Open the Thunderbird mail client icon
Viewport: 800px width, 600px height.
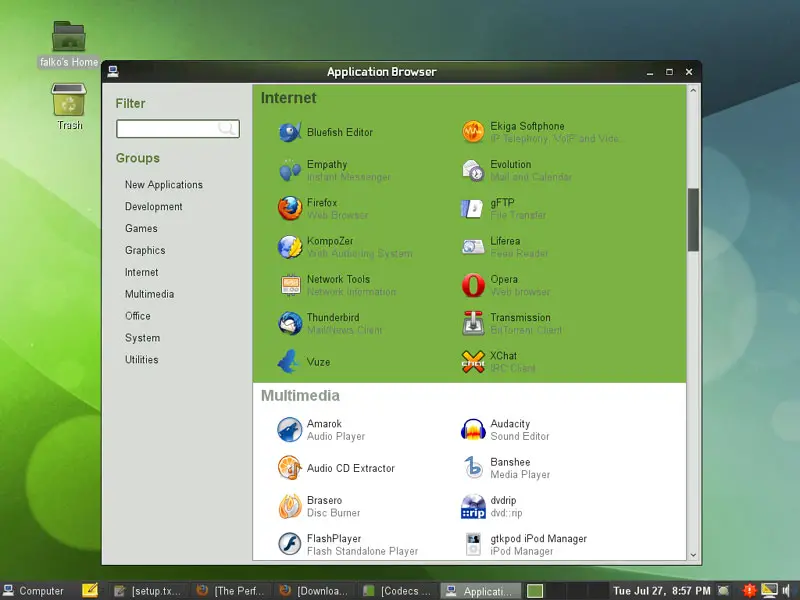tap(290, 323)
